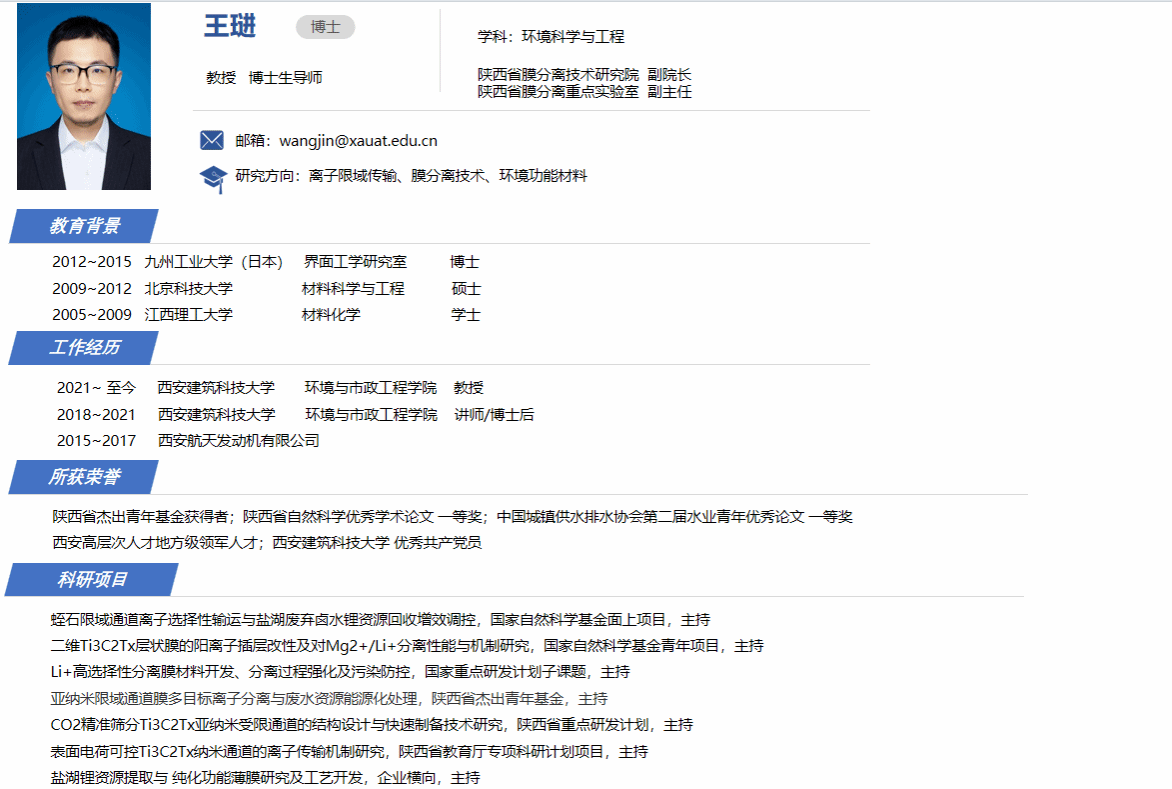This screenshot has width=1172, height=789.
Task: Select the 科研项目 section header
Action: click(92, 580)
